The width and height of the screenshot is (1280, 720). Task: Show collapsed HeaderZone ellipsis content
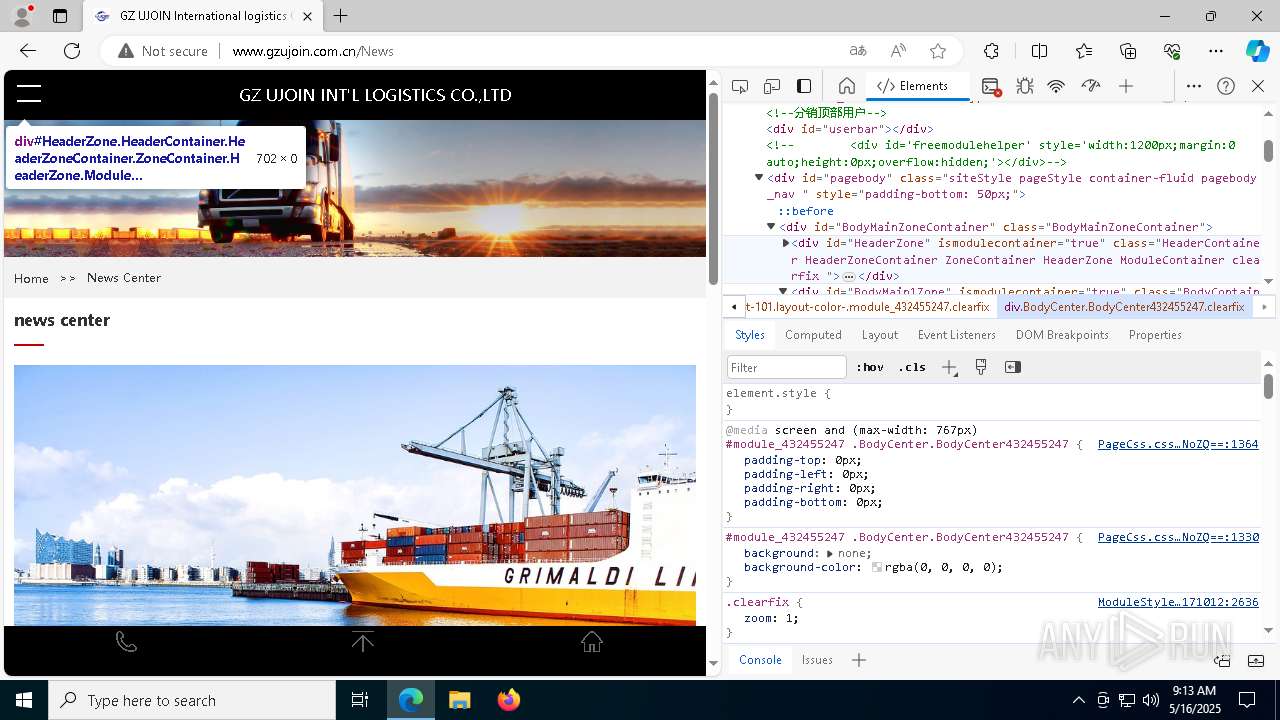click(x=848, y=276)
